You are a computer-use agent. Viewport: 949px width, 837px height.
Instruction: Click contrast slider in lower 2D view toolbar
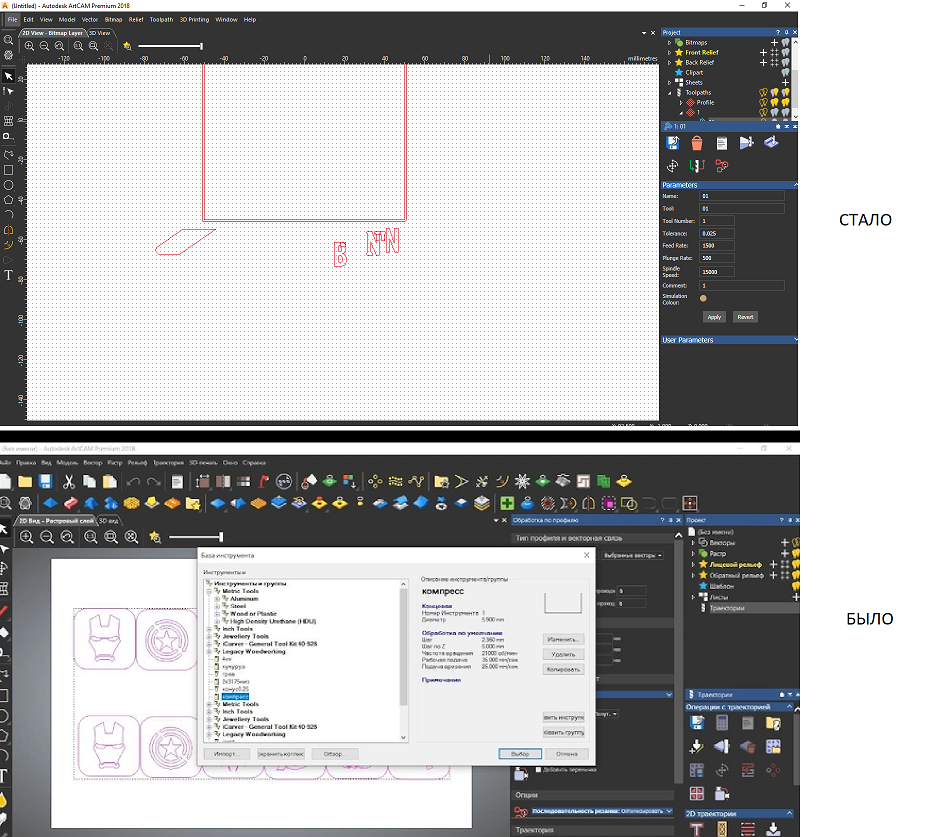pos(196,537)
